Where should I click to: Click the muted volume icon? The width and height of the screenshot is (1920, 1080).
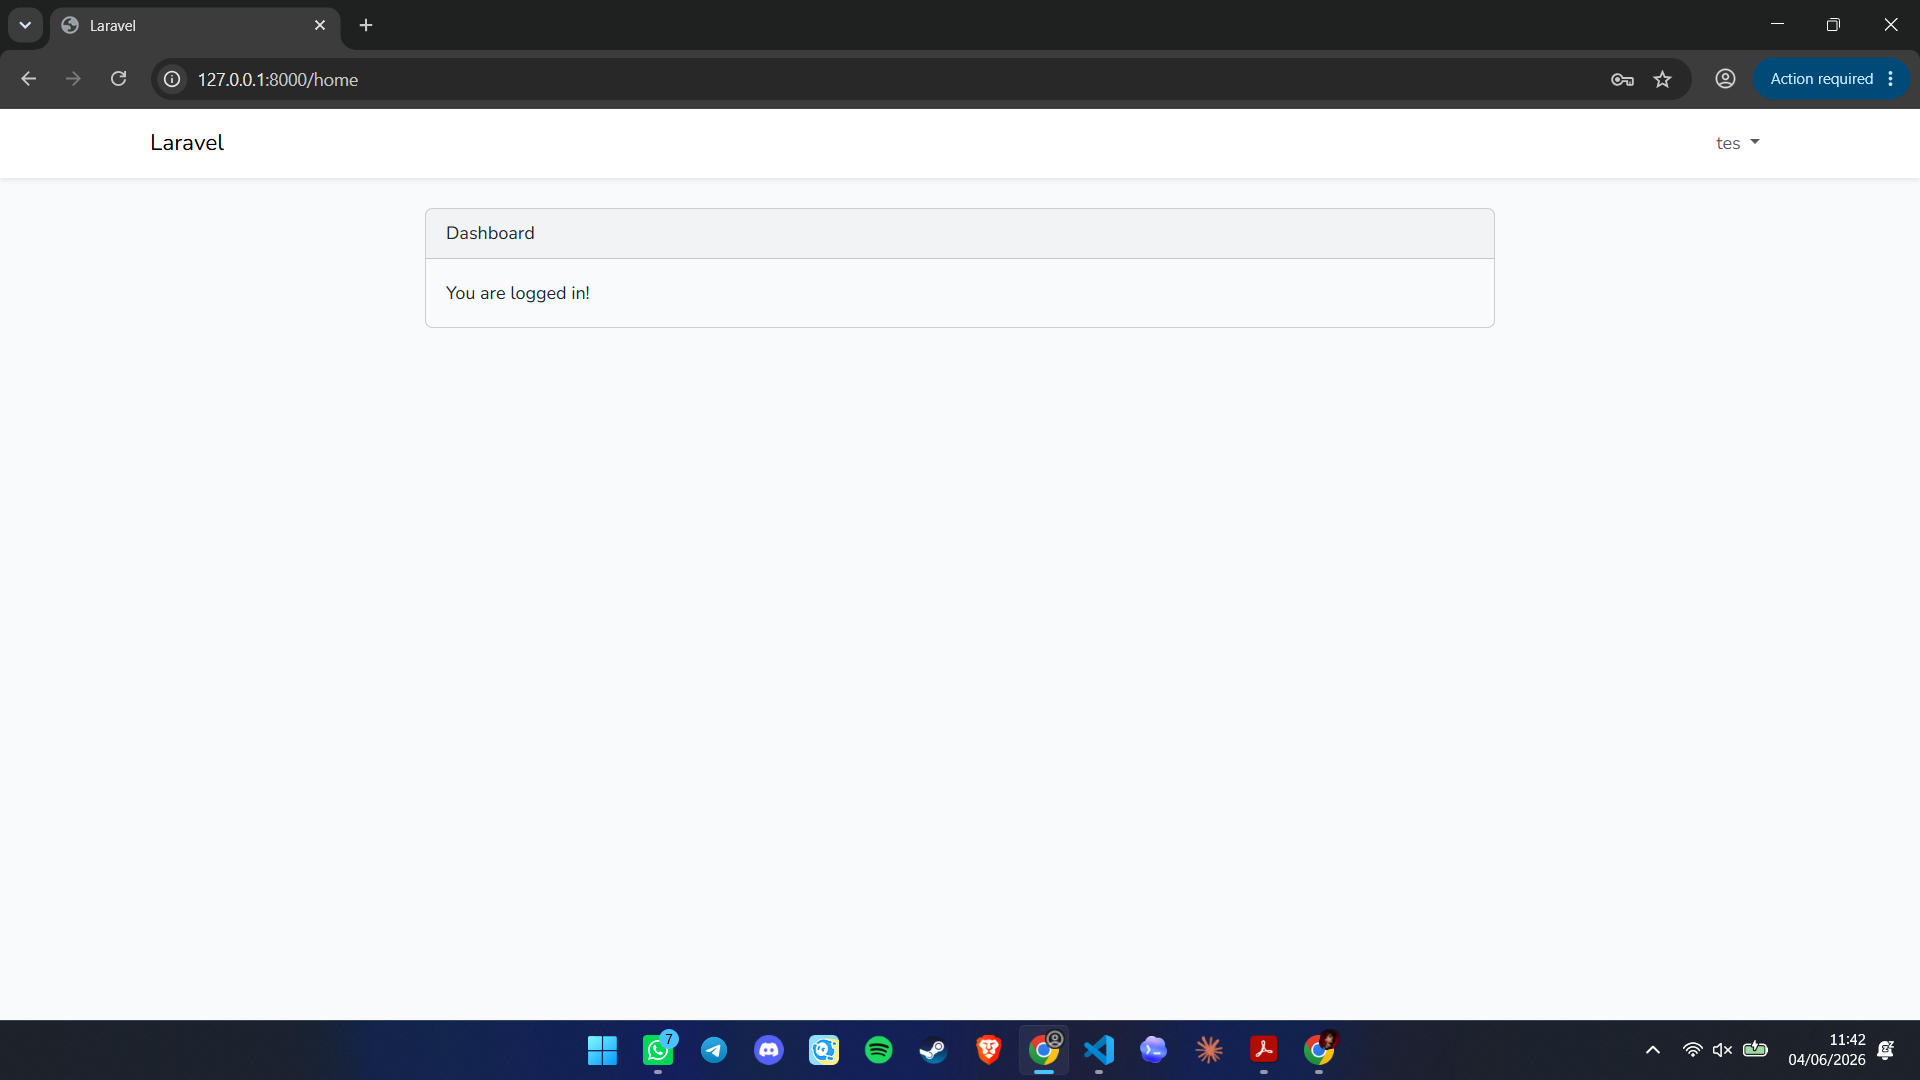pyautogui.click(x=1722, y=1050)
